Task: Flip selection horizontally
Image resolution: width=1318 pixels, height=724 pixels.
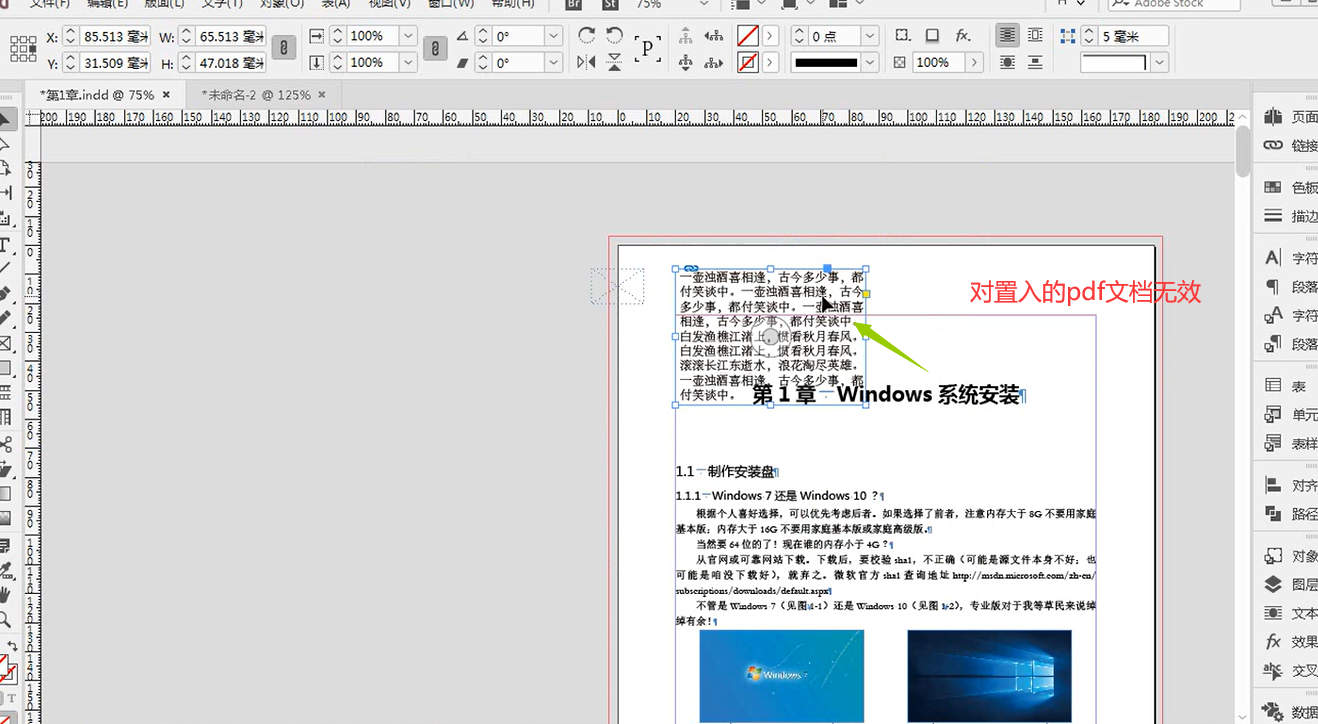Action: [587, 62]
